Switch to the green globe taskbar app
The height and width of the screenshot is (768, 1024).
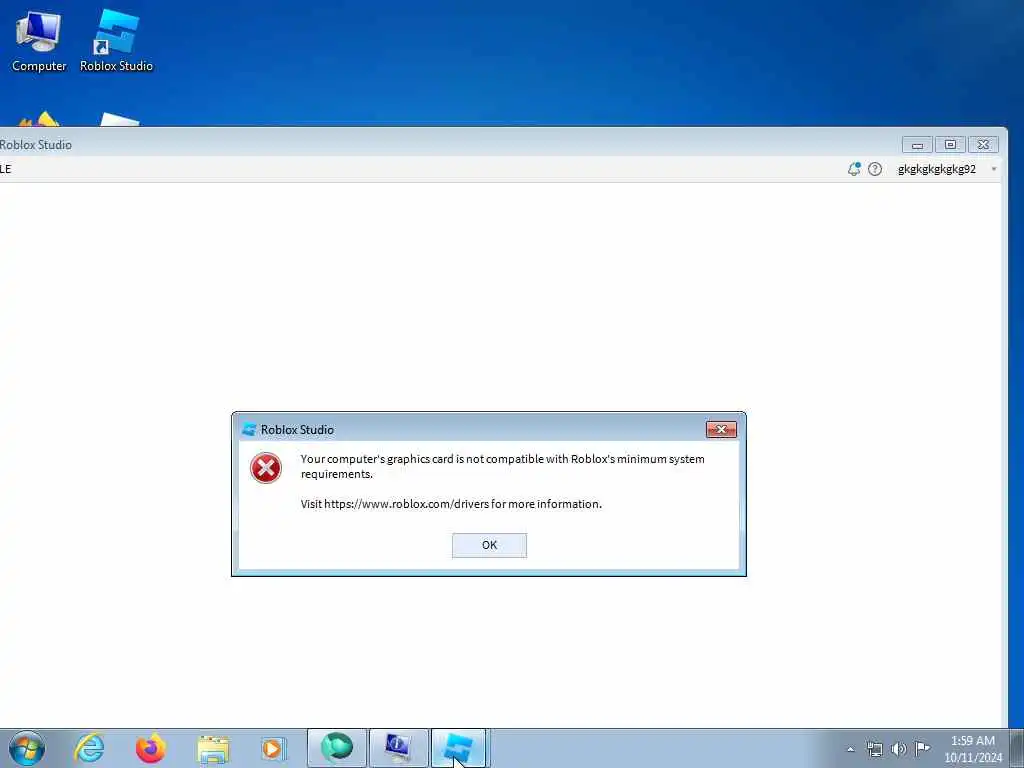336,748
